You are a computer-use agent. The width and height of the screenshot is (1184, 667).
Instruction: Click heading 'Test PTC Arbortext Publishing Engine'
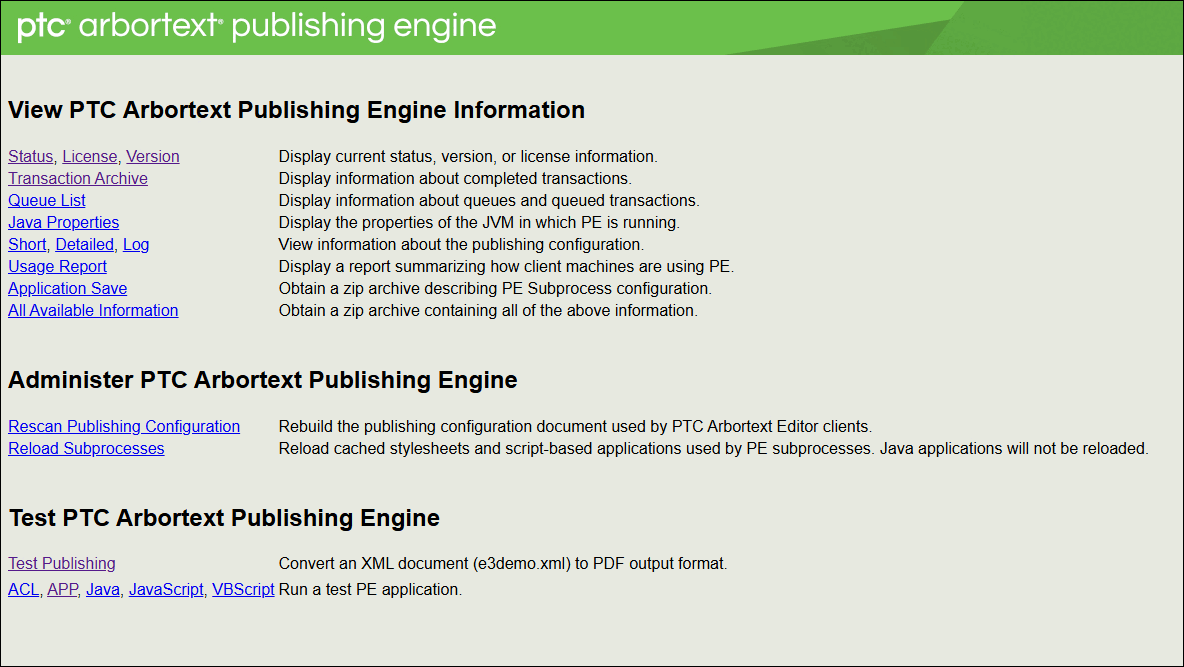224,518
